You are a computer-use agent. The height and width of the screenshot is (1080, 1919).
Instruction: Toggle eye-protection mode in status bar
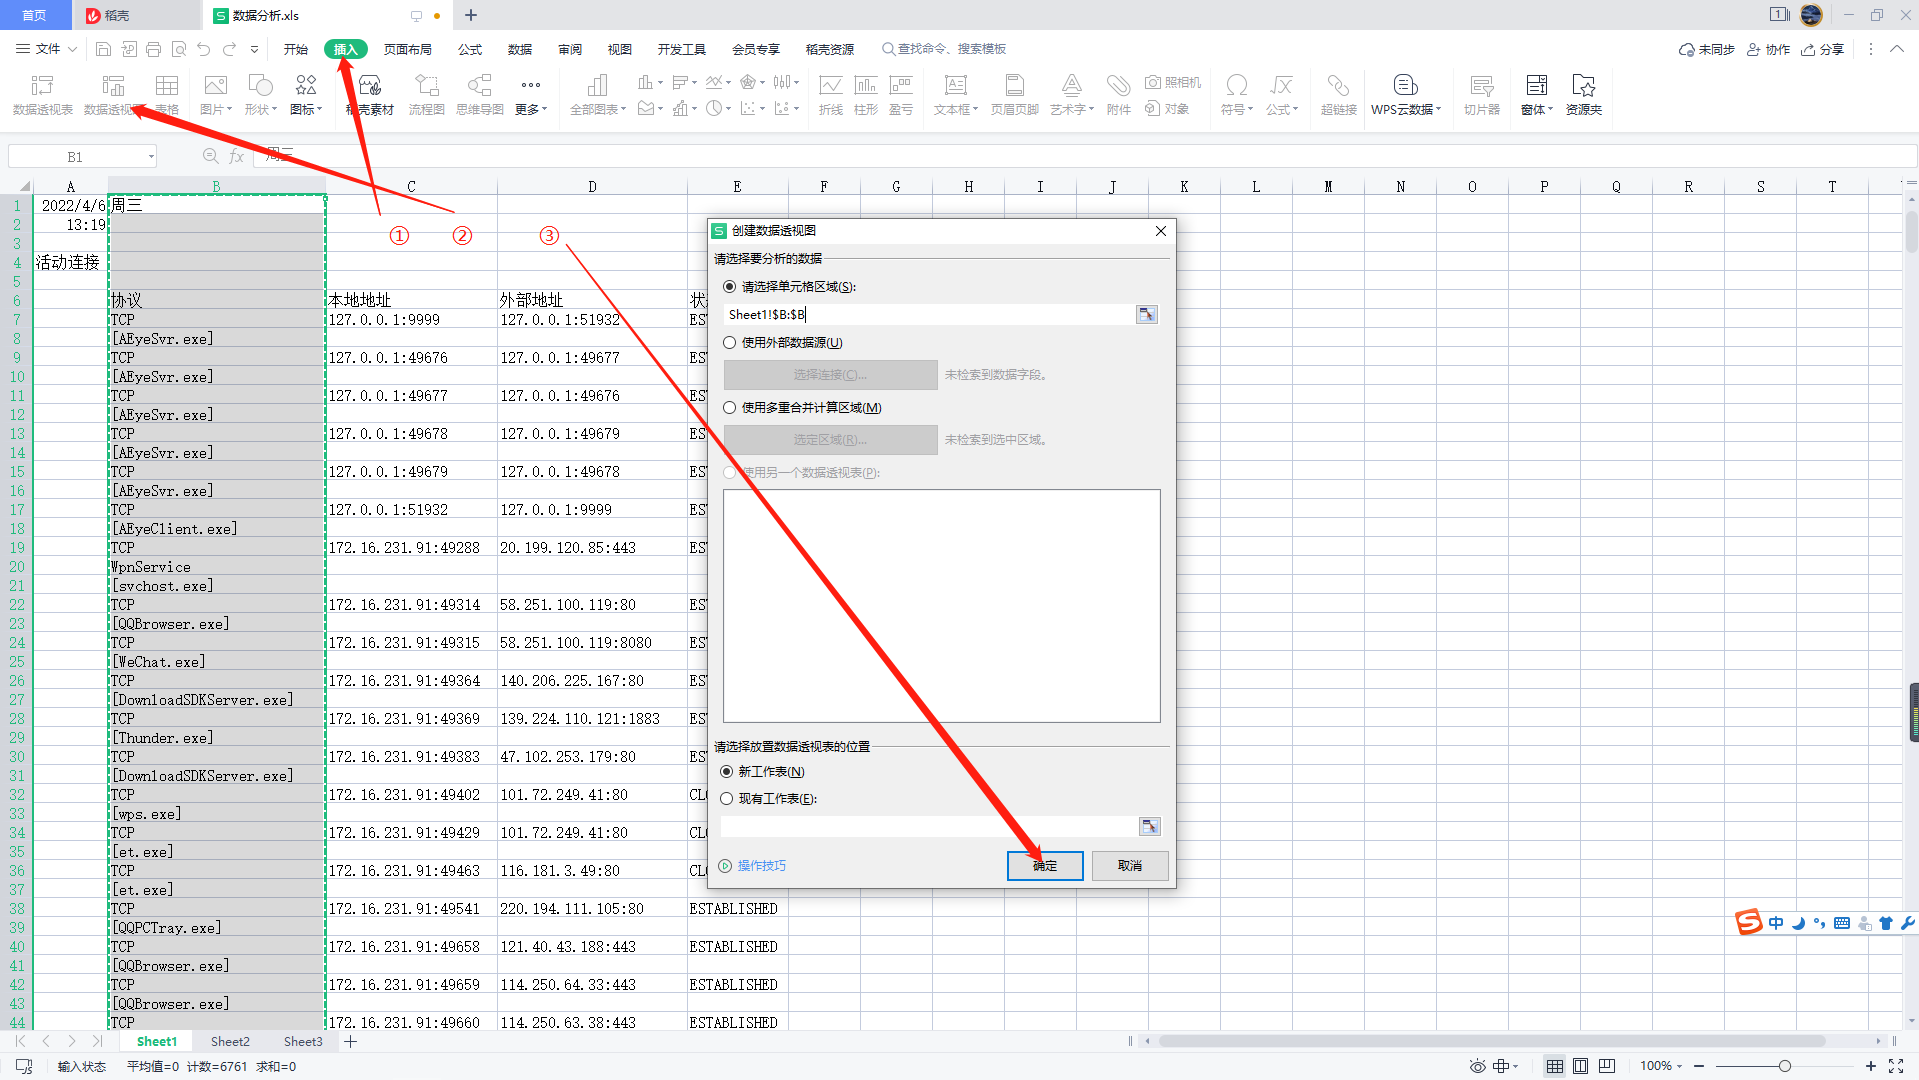coord(1477,1066)
